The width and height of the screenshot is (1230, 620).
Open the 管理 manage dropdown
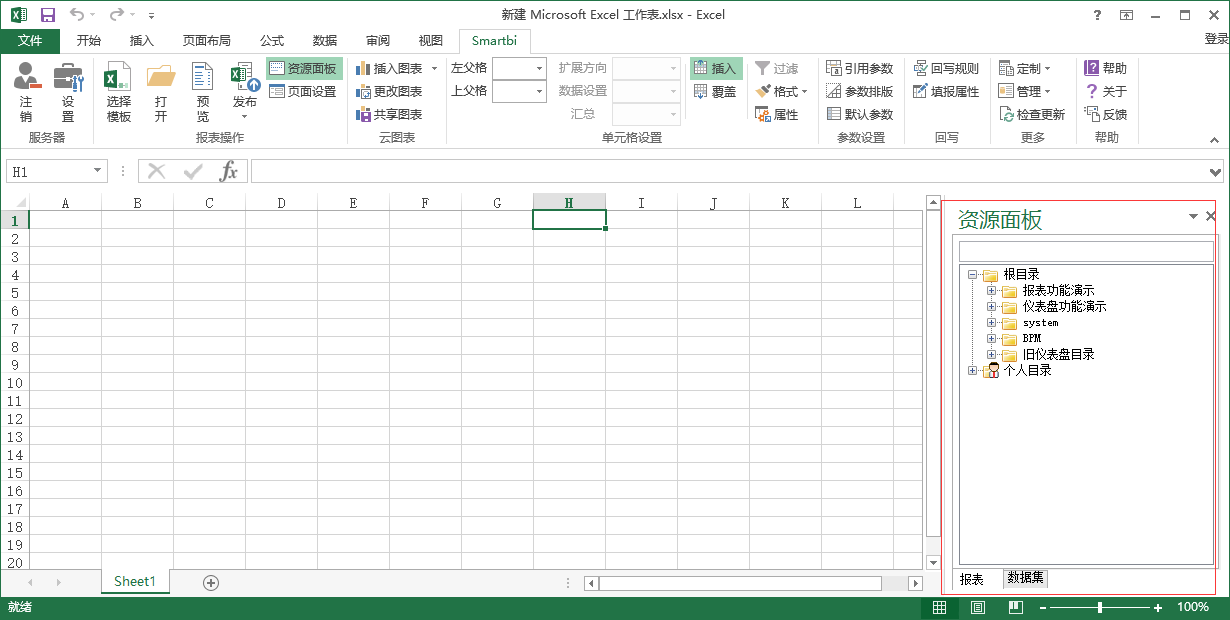tap(1025, 91)
